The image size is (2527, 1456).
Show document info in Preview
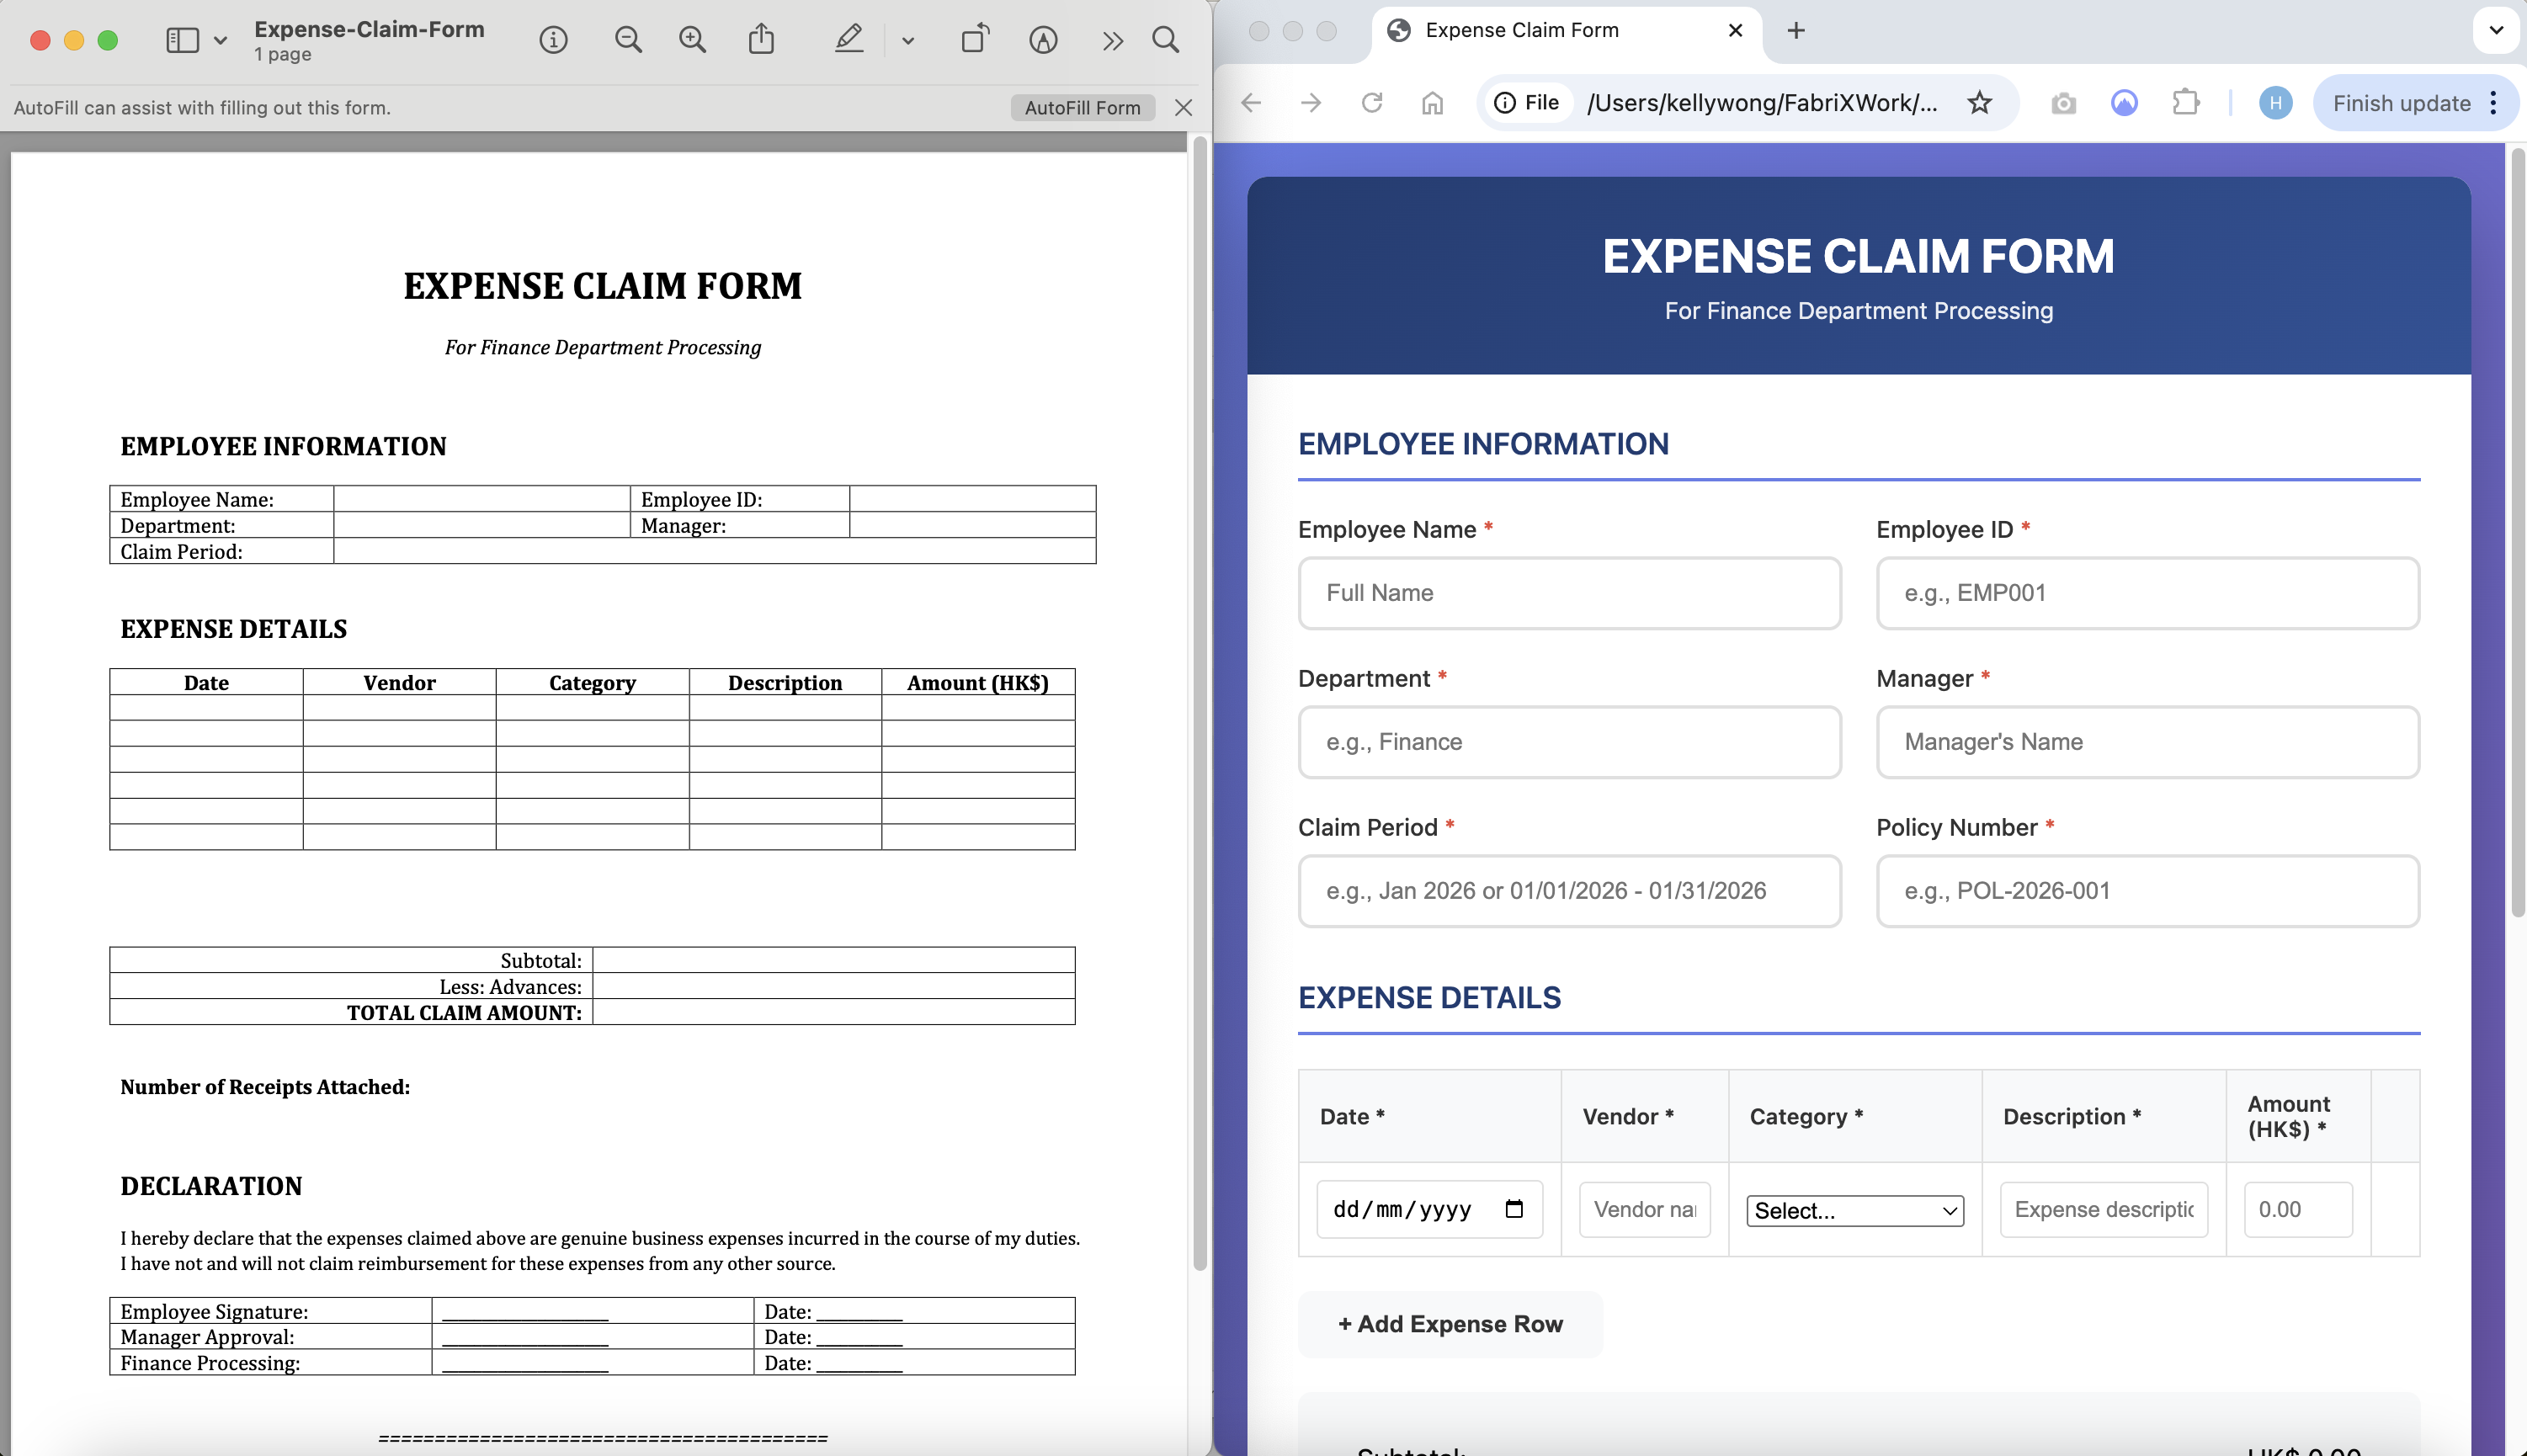(x=553, y=40)
